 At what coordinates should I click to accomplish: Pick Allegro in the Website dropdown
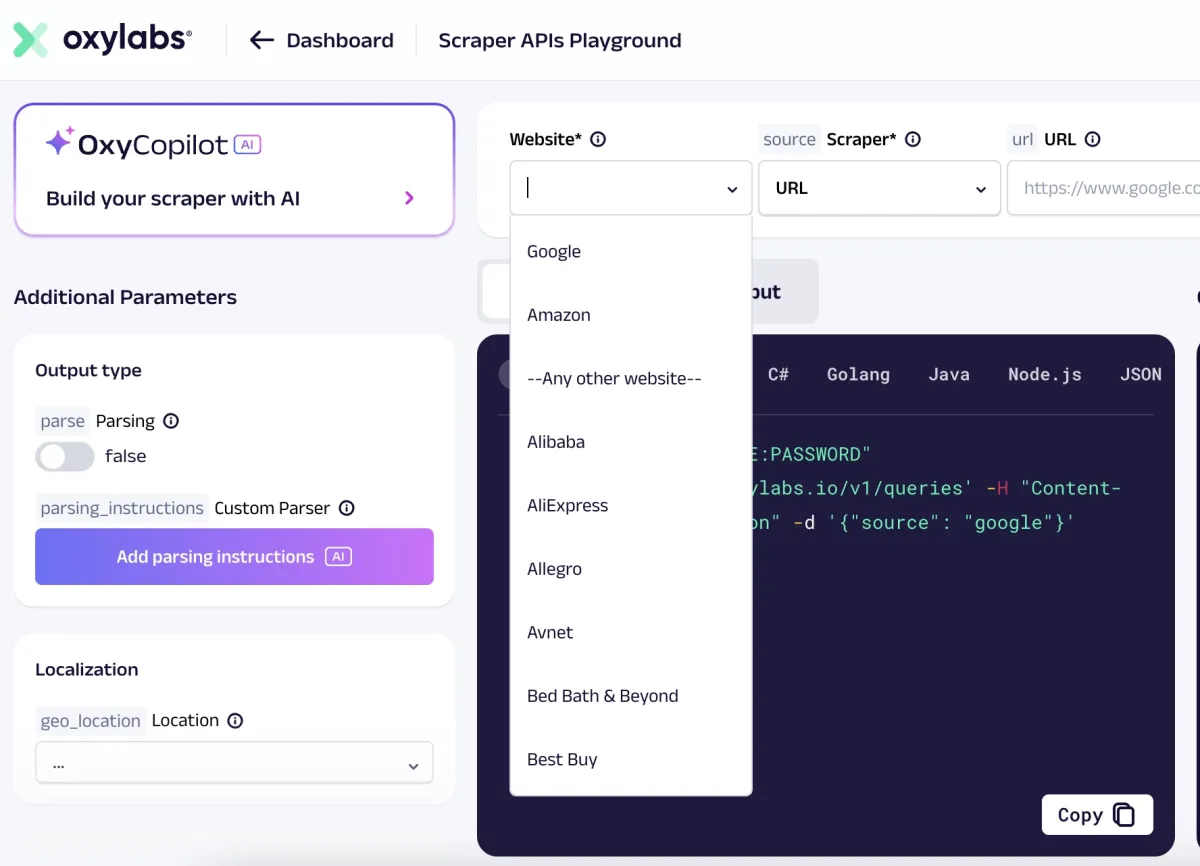coord(631,569)
